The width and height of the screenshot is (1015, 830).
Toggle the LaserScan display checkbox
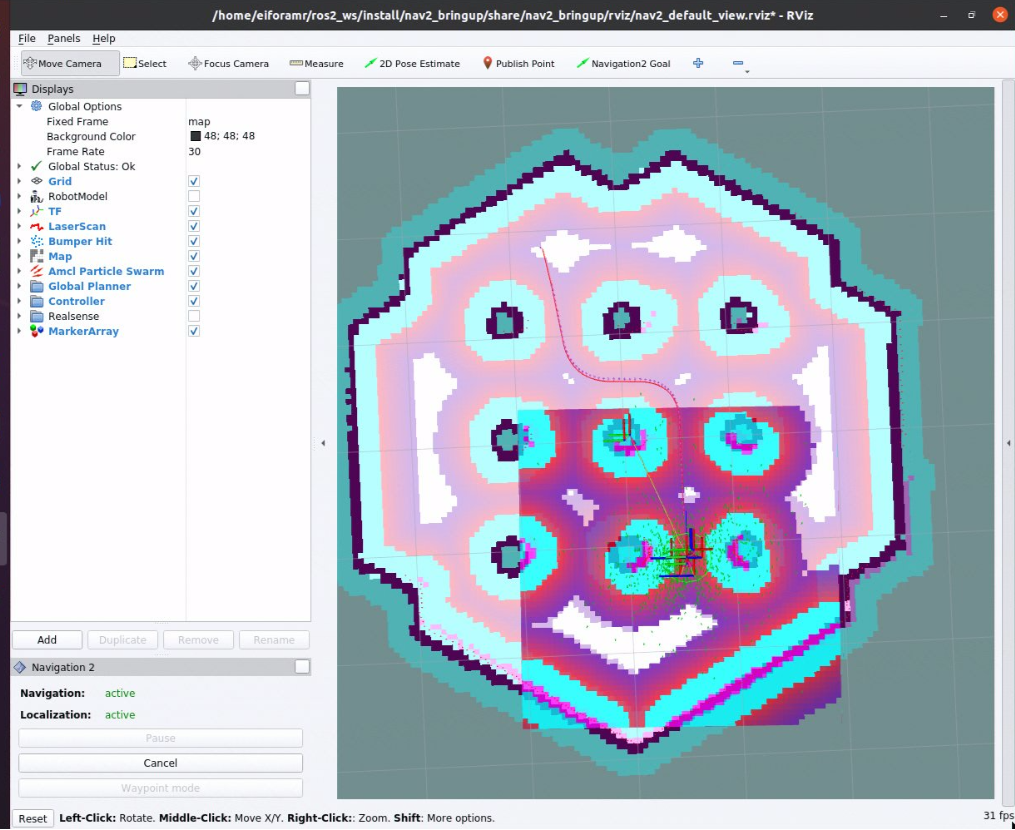194,227
